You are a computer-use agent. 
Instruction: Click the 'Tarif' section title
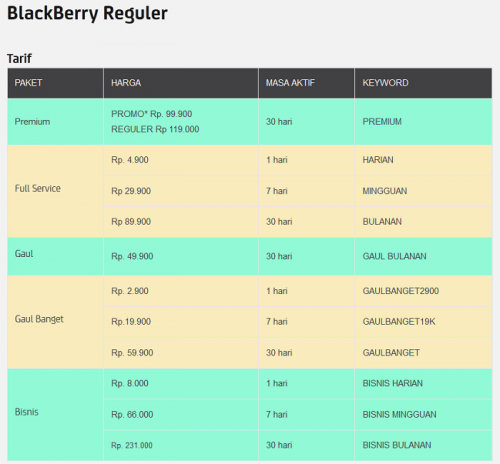point(19,59)
